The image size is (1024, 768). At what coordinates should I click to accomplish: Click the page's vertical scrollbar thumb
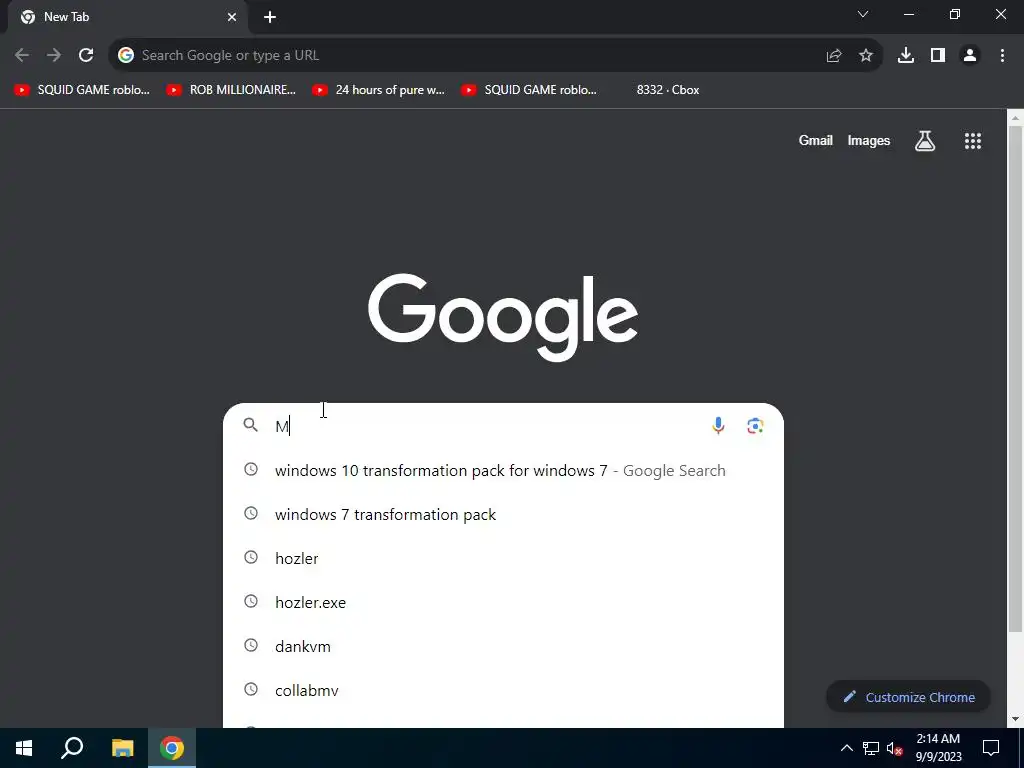coord(1014,379)
